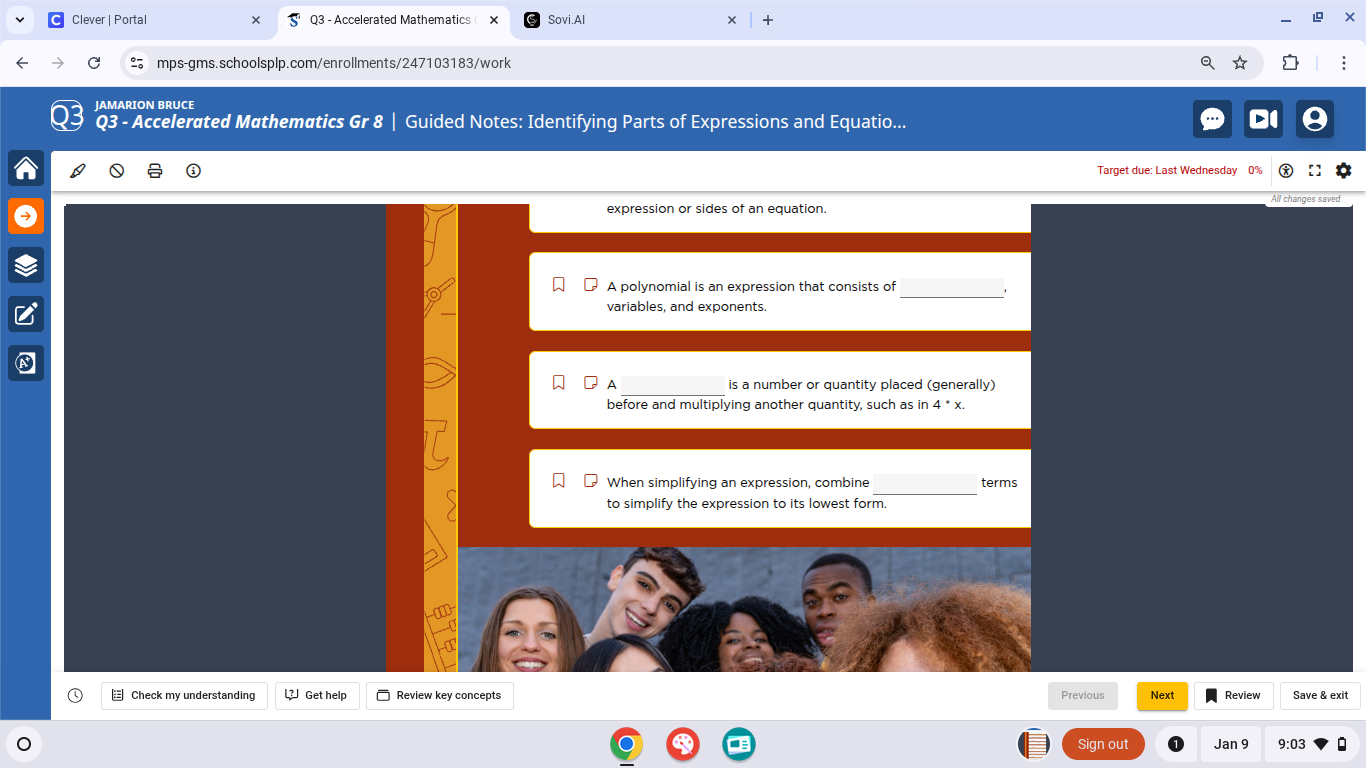Viewport: 1366px width, 768px height.
Task: Open the notes pencil sidebar icon
Action: (26, 314)
